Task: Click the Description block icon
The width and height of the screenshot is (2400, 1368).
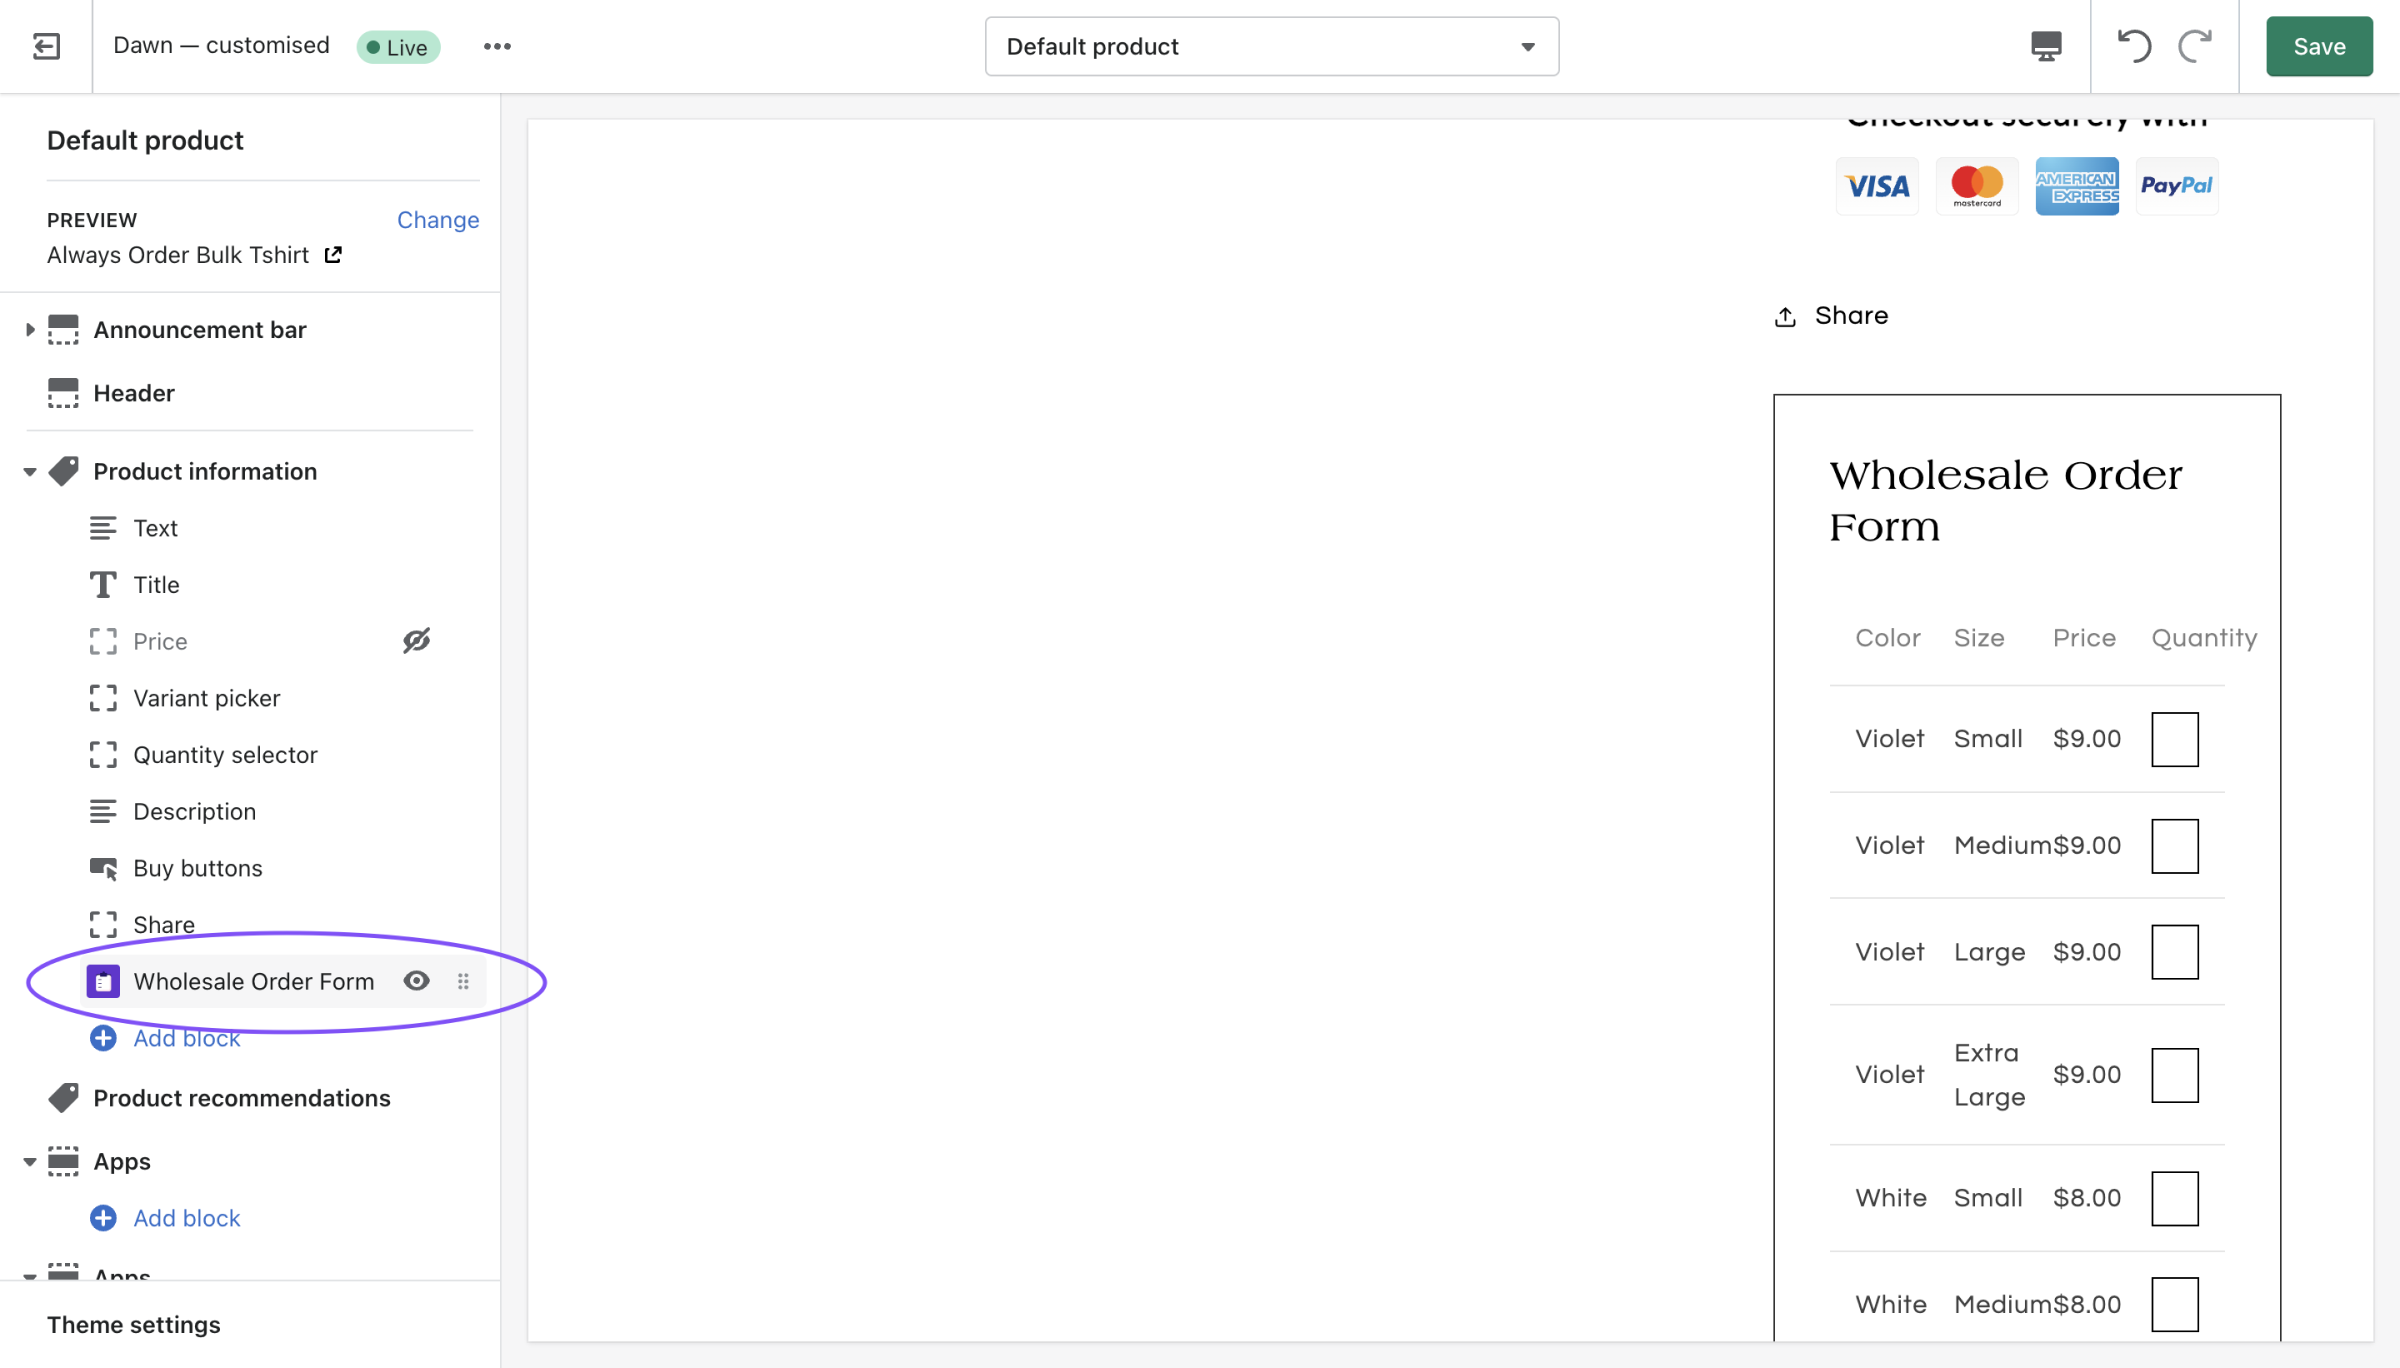Action: pos(103,811)
